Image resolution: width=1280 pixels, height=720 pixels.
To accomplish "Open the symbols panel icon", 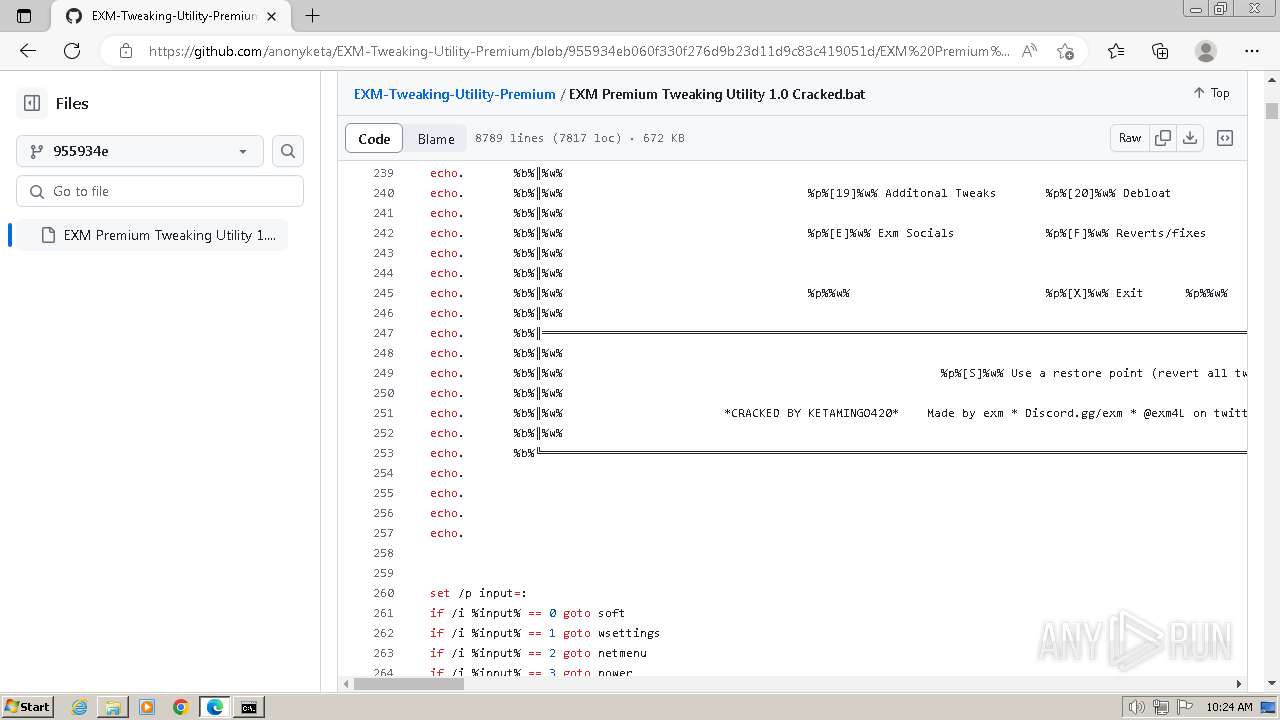I will point(1225,138).
